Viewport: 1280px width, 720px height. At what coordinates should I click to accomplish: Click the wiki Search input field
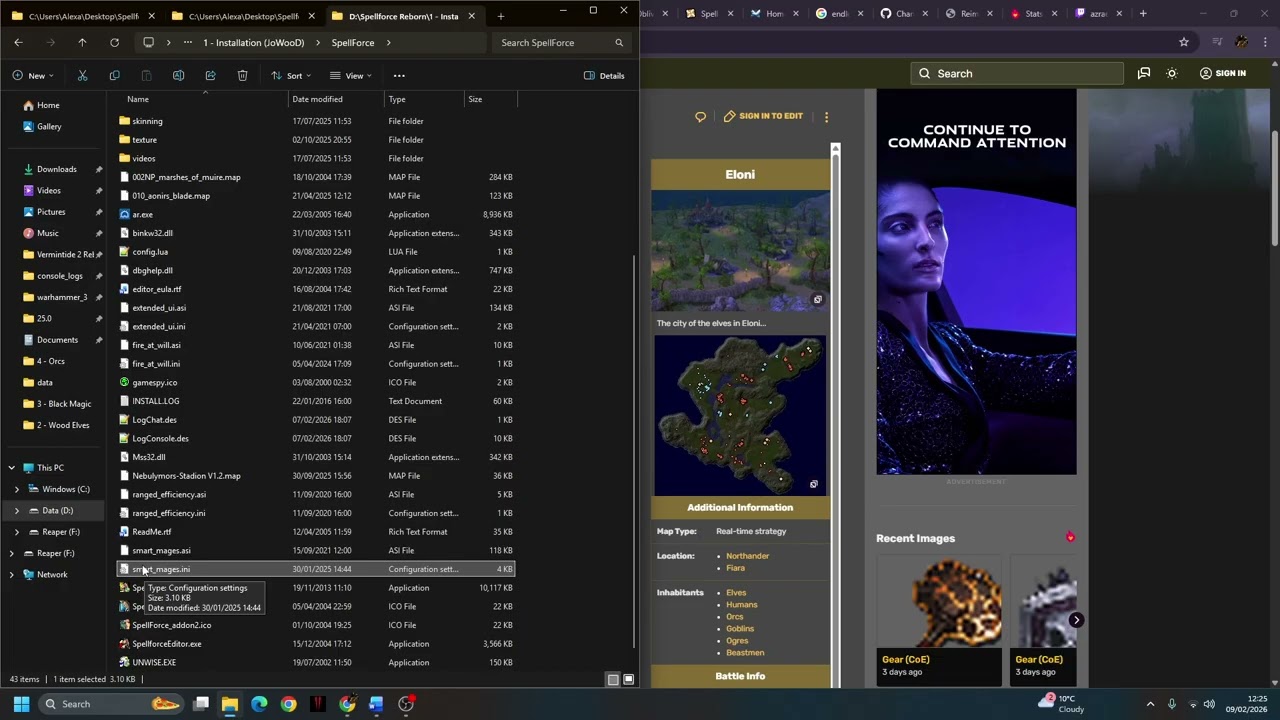pos(1017,73)
